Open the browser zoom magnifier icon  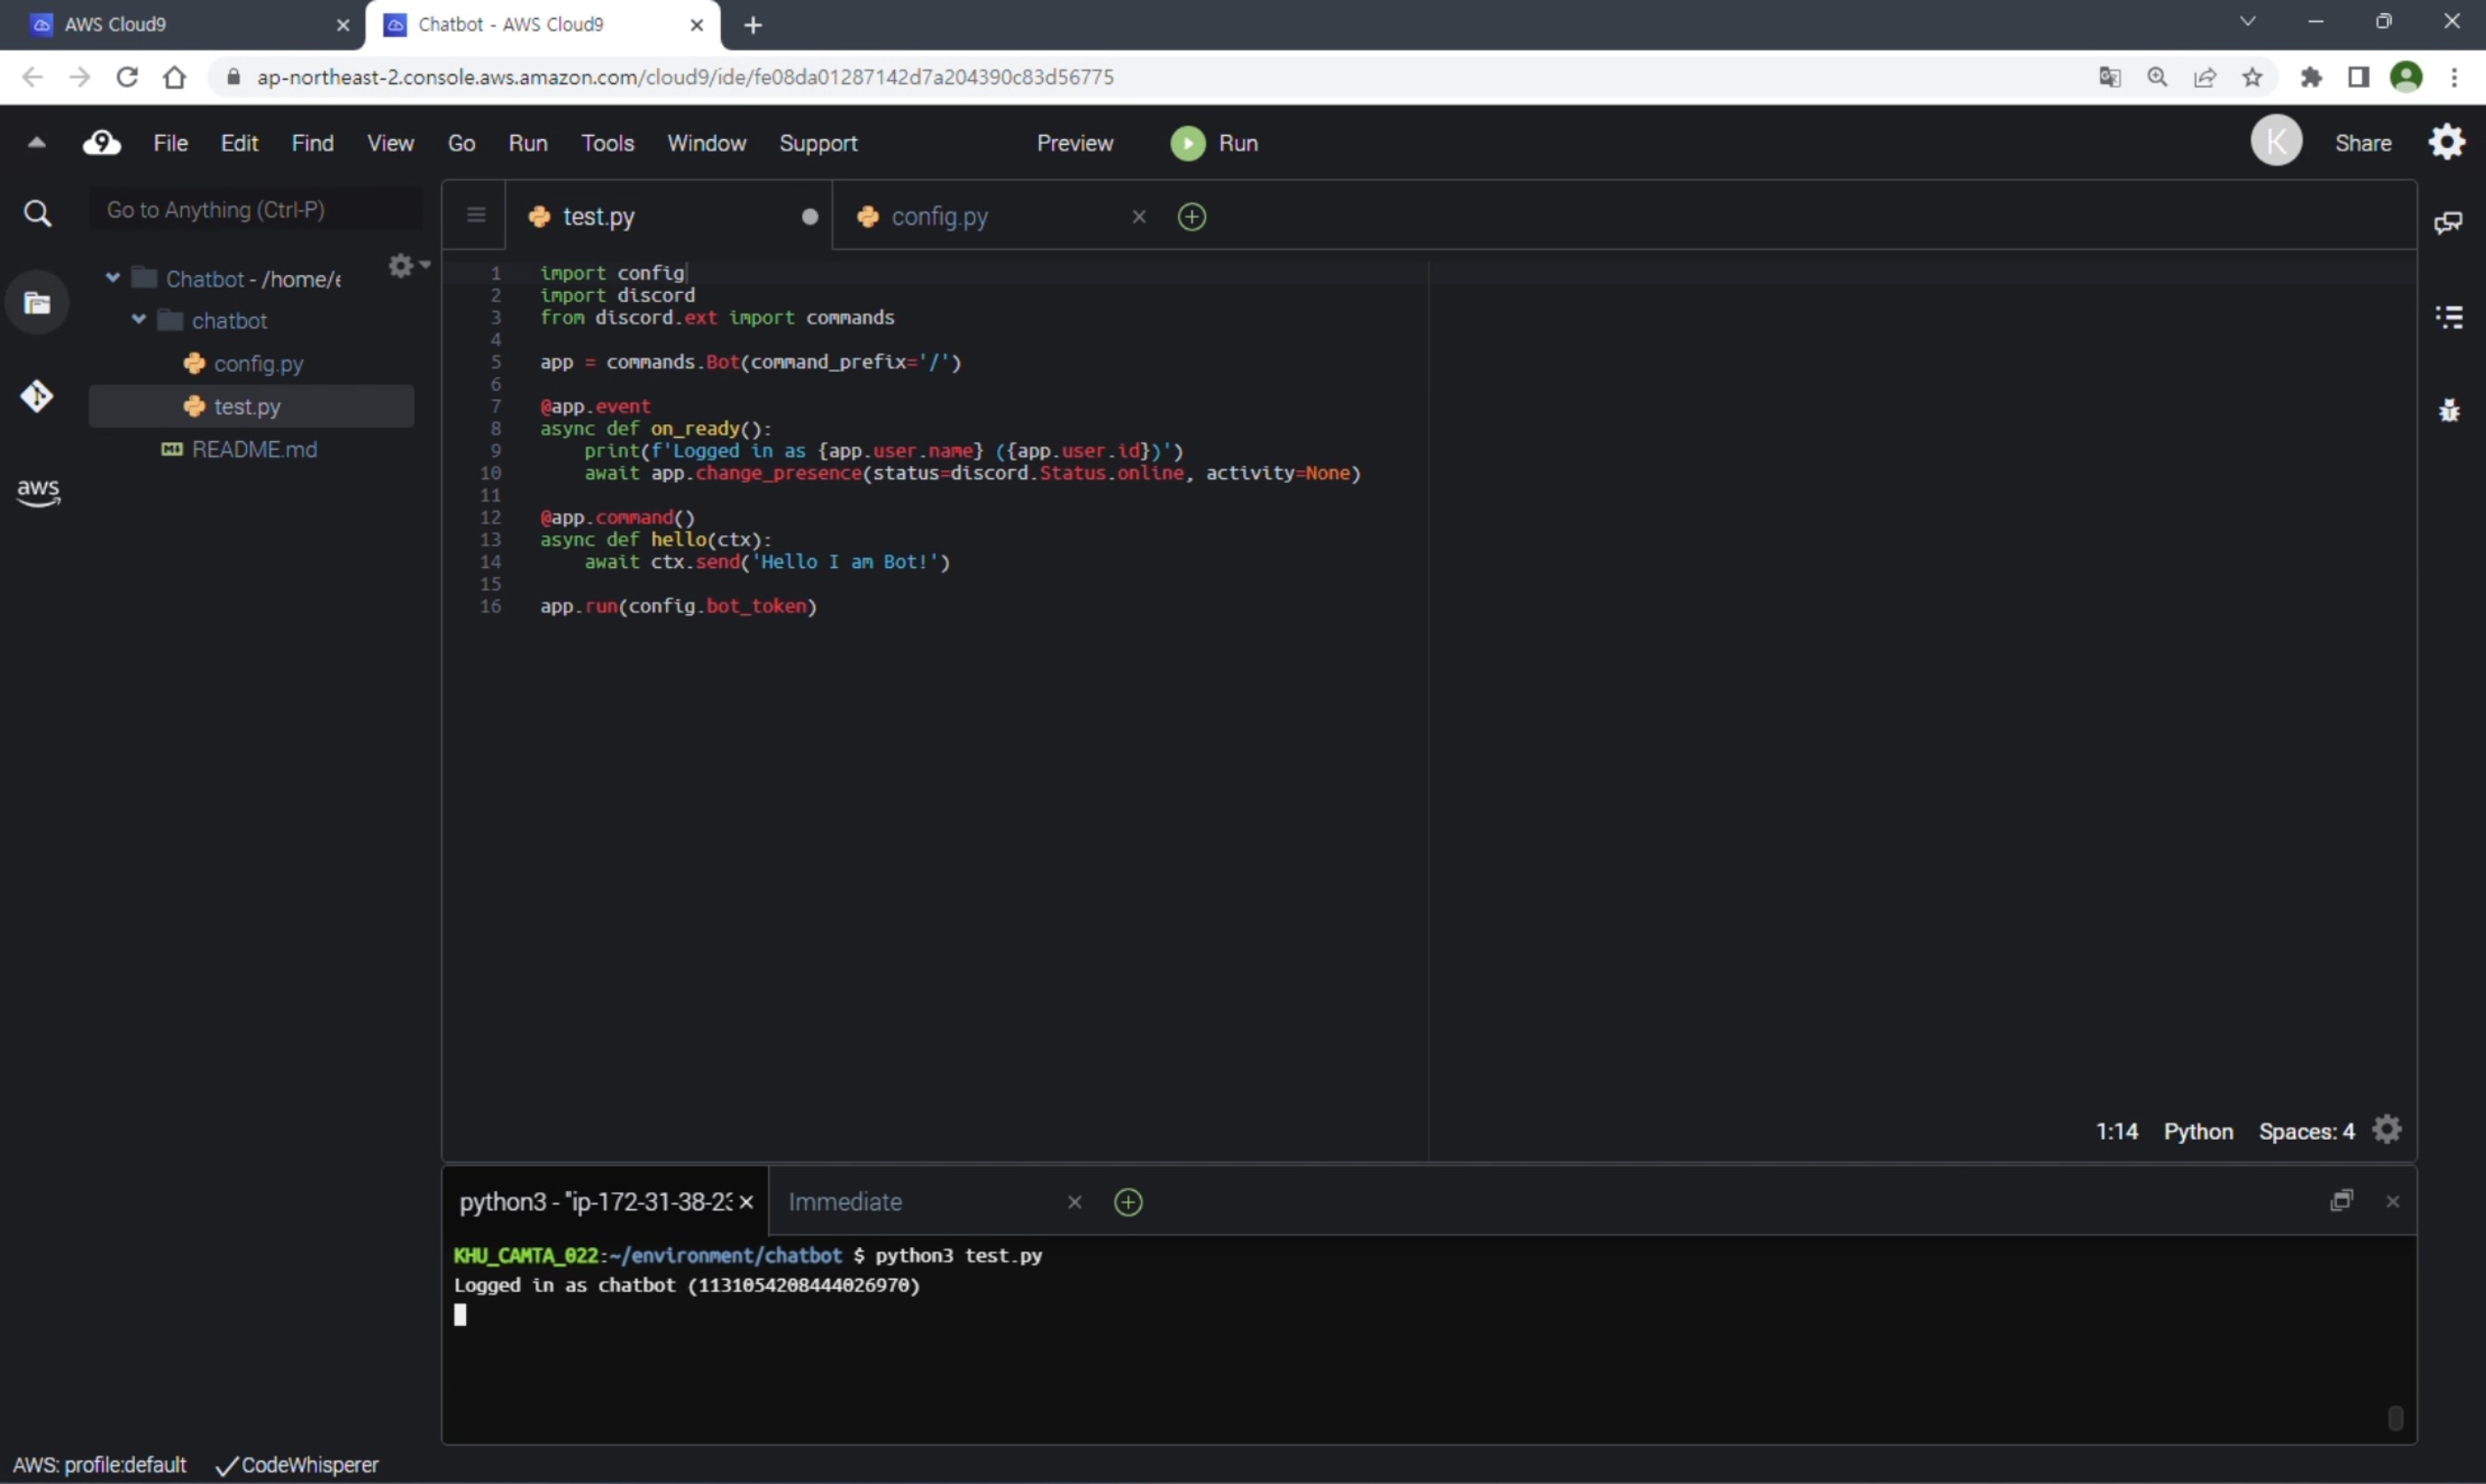coord(2157,77)
